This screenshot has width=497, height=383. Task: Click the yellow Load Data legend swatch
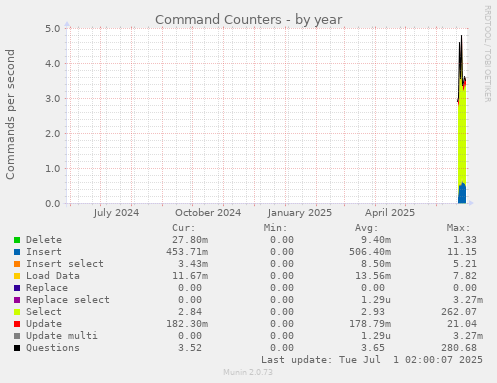point(17,276)
